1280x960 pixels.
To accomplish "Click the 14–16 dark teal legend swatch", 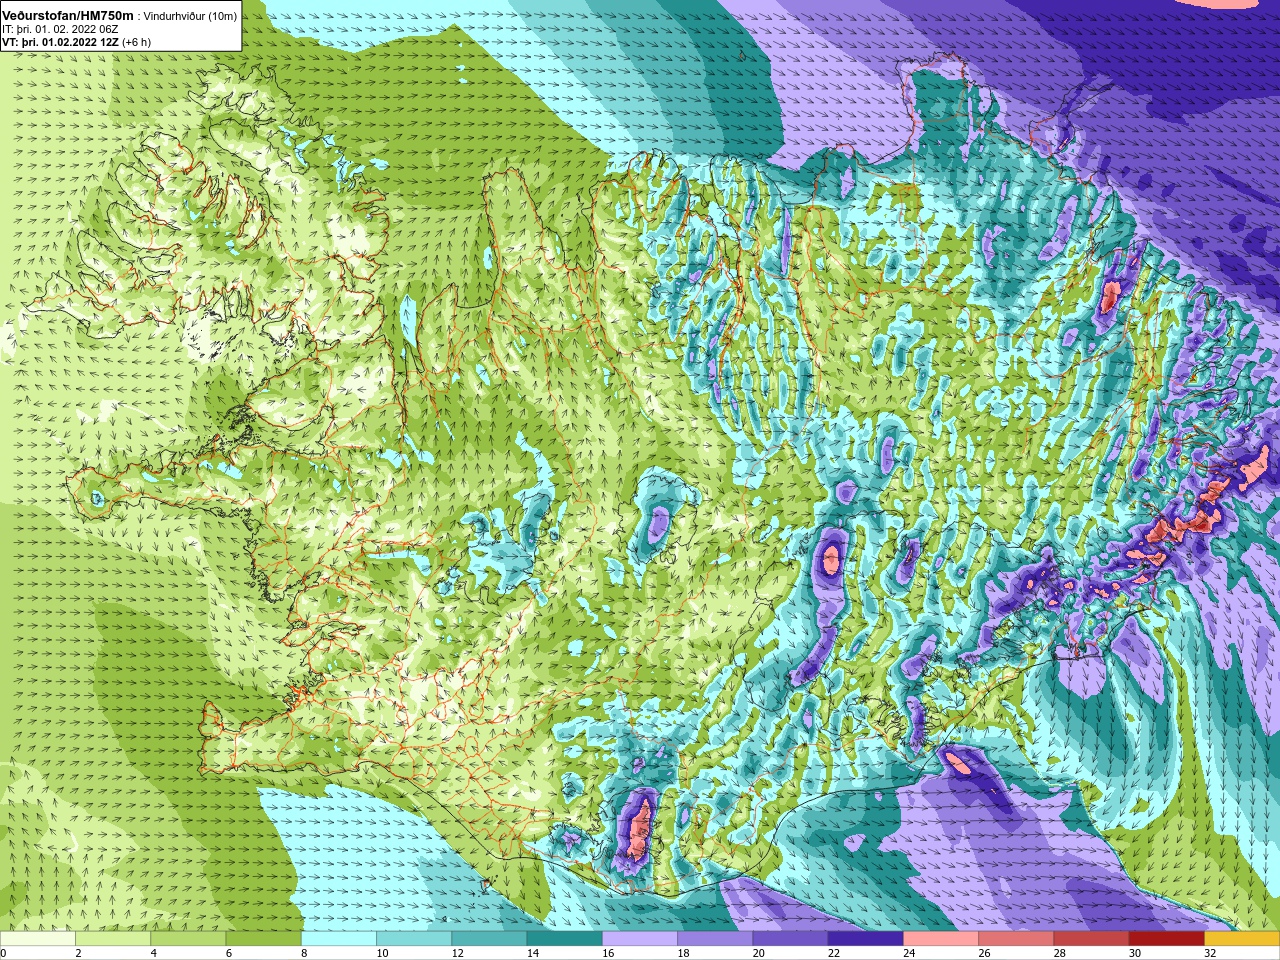I will pos(565,939).
